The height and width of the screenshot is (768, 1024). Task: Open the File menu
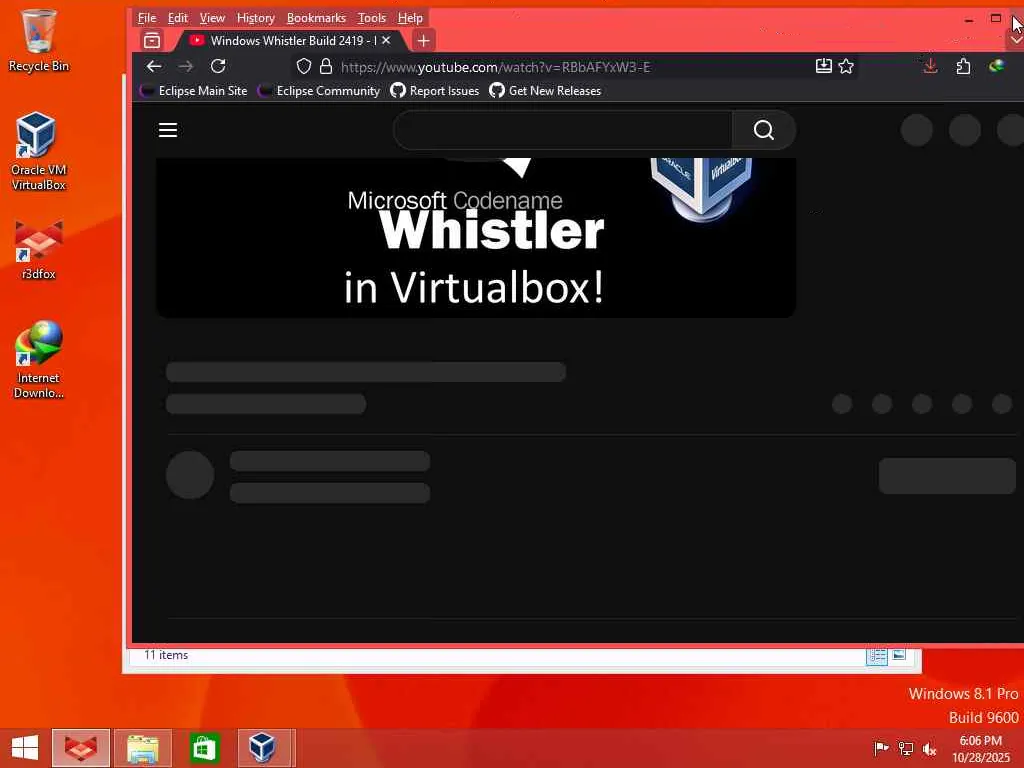pyautogui.click(x=147, y=18)
